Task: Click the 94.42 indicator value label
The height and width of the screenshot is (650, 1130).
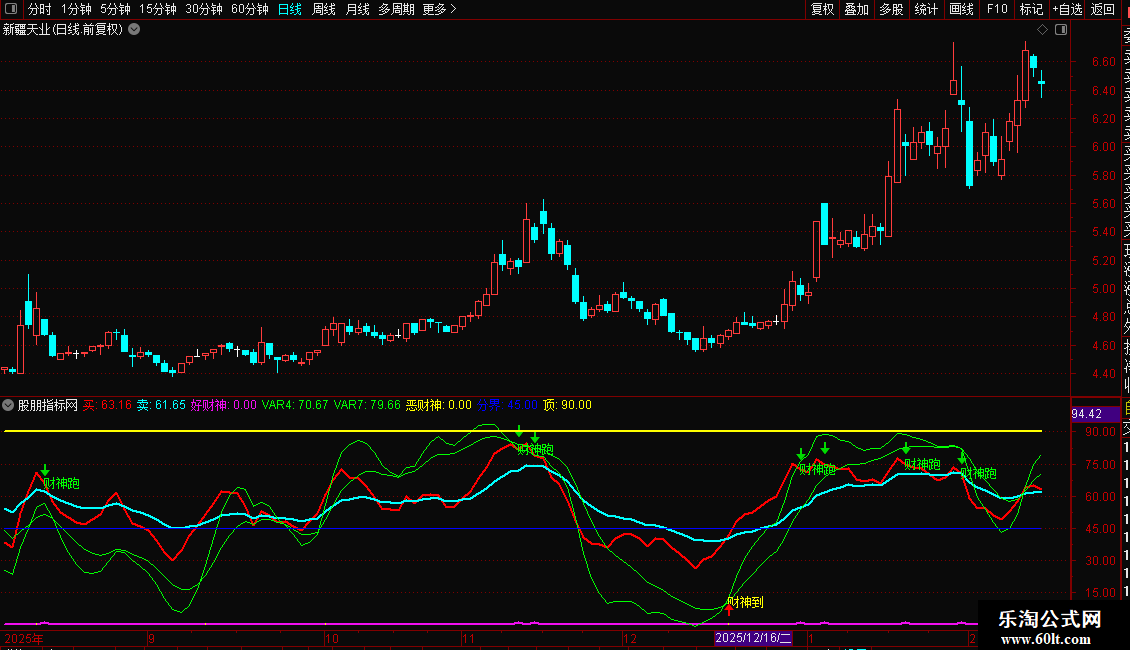Action: [1086, 414]
